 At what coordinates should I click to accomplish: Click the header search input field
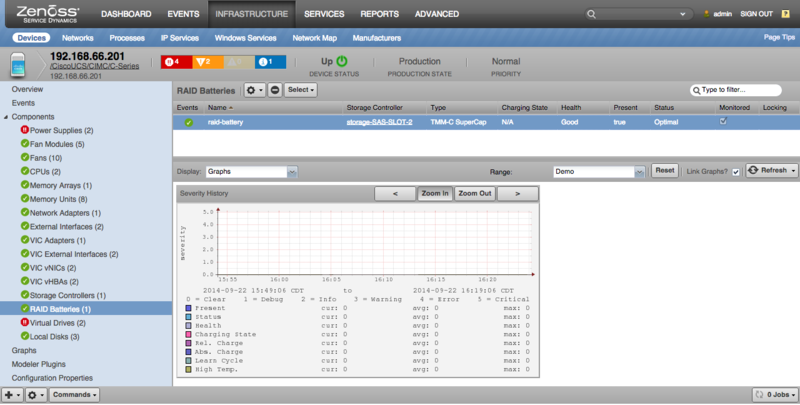[x=639, y=14]
